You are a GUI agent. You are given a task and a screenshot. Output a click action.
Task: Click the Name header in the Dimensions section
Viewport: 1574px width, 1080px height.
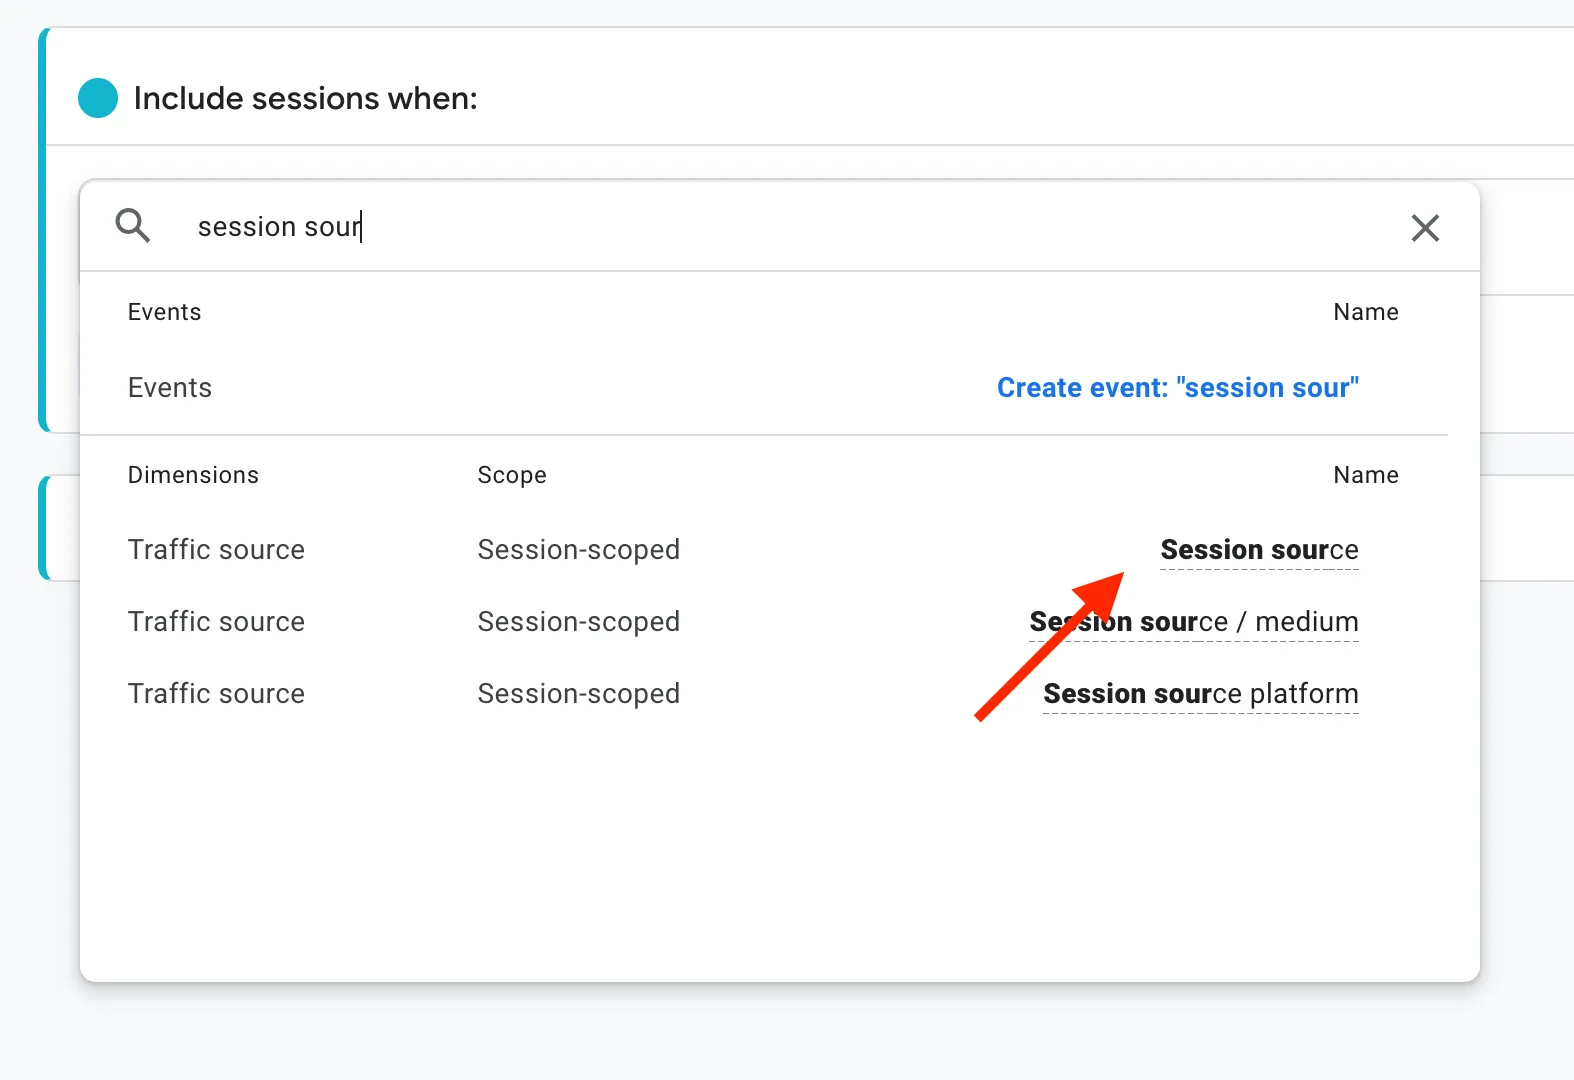pyautogui.click(x=1366, y=475)
